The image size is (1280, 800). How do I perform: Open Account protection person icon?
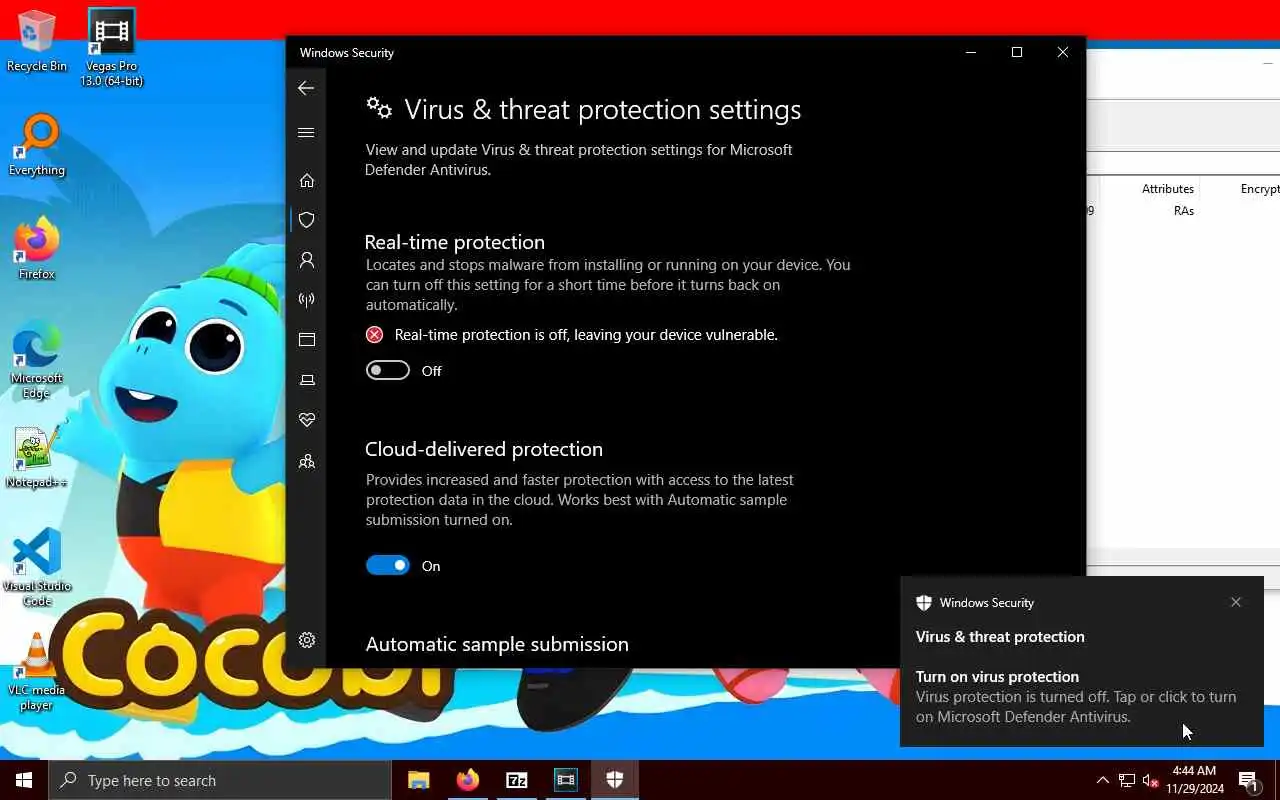307,260
